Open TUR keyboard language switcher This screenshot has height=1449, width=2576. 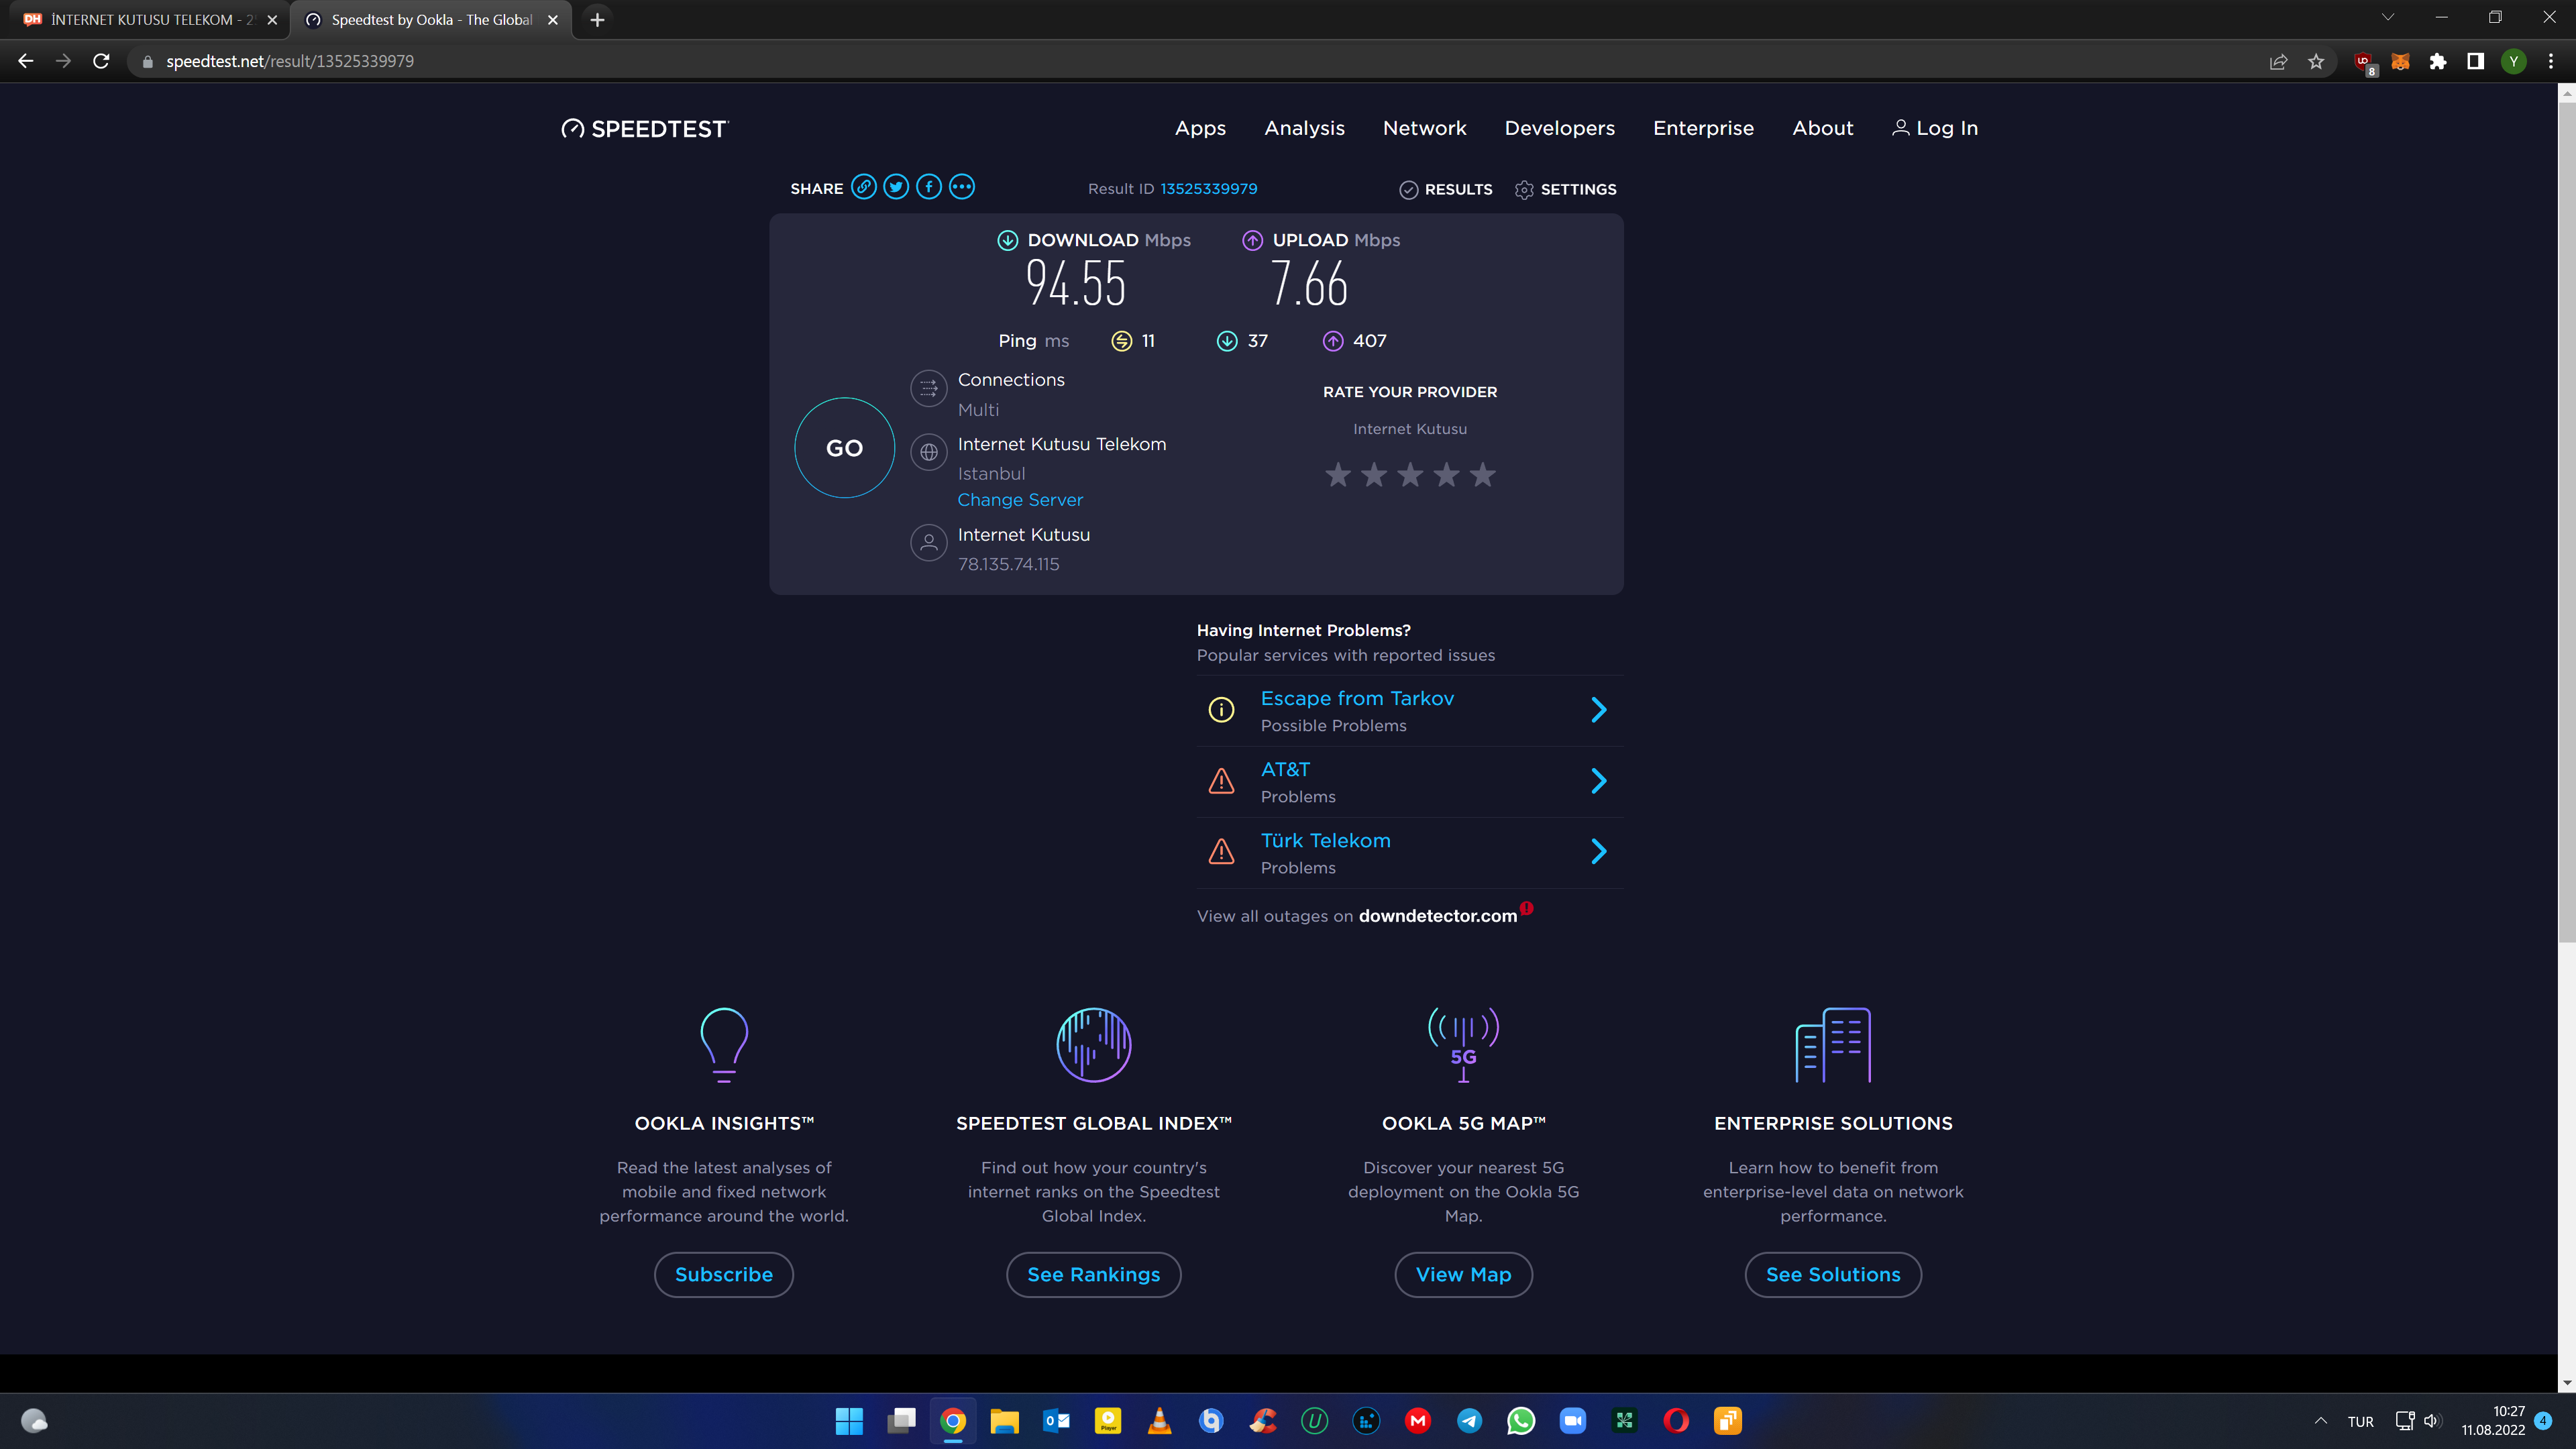[2360, 1422]
